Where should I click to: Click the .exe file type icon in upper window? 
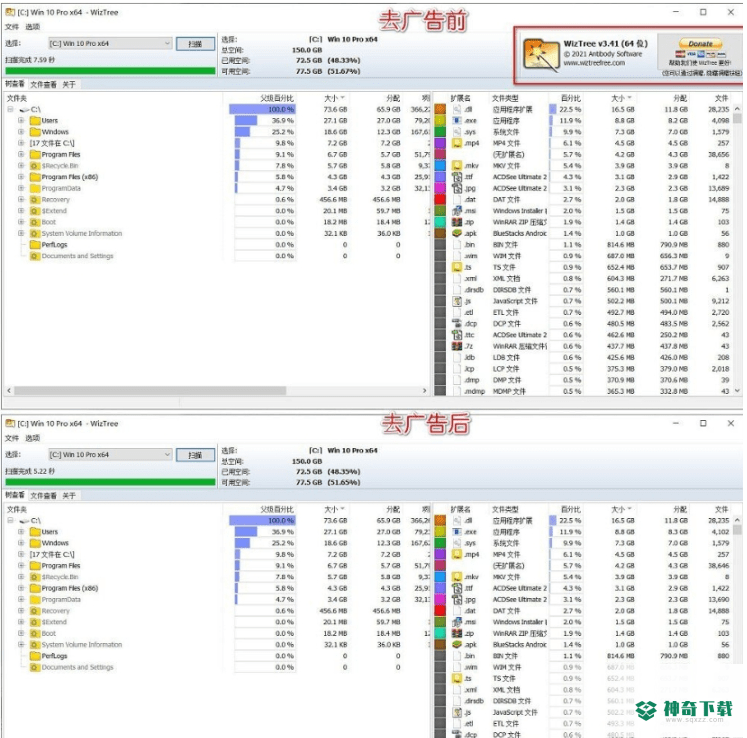pos(457,121)
